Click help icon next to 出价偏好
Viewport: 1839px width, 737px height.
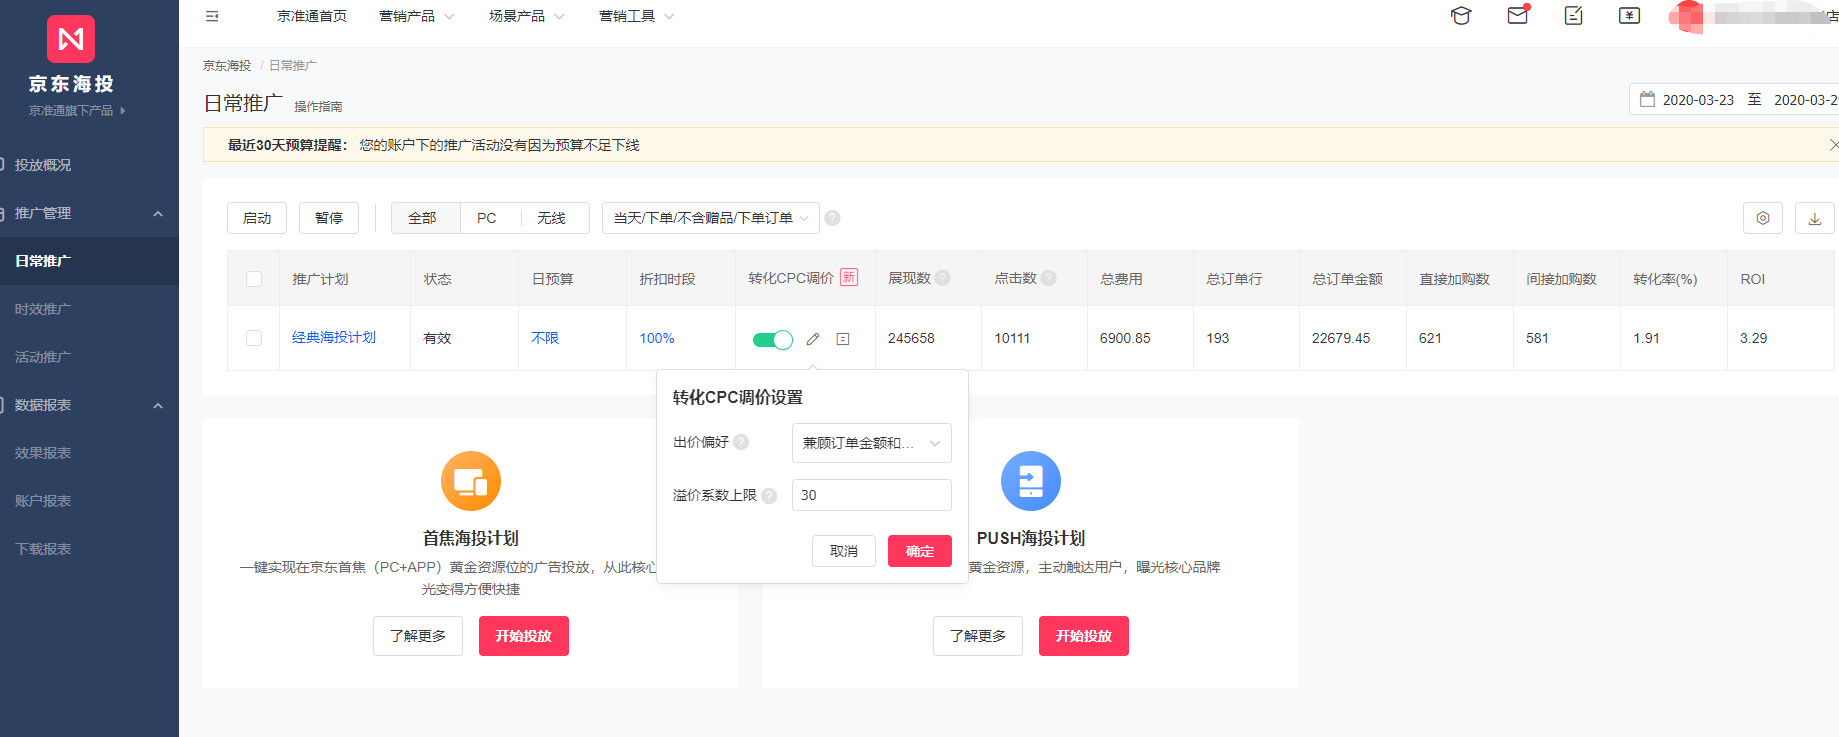point(741,442)
